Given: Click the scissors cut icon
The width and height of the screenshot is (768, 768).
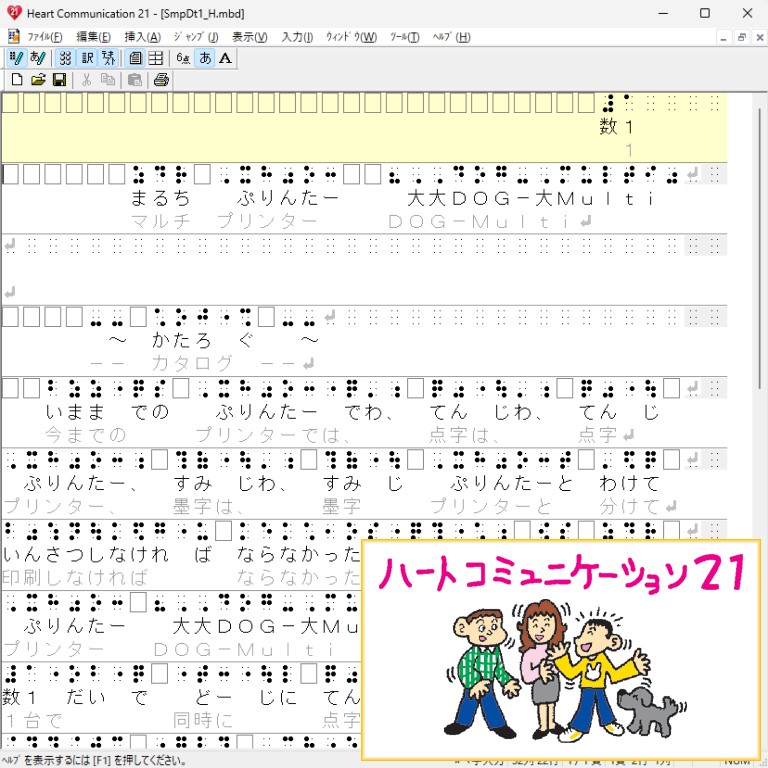Looking at the screenshot, I should tap(87, 79).
